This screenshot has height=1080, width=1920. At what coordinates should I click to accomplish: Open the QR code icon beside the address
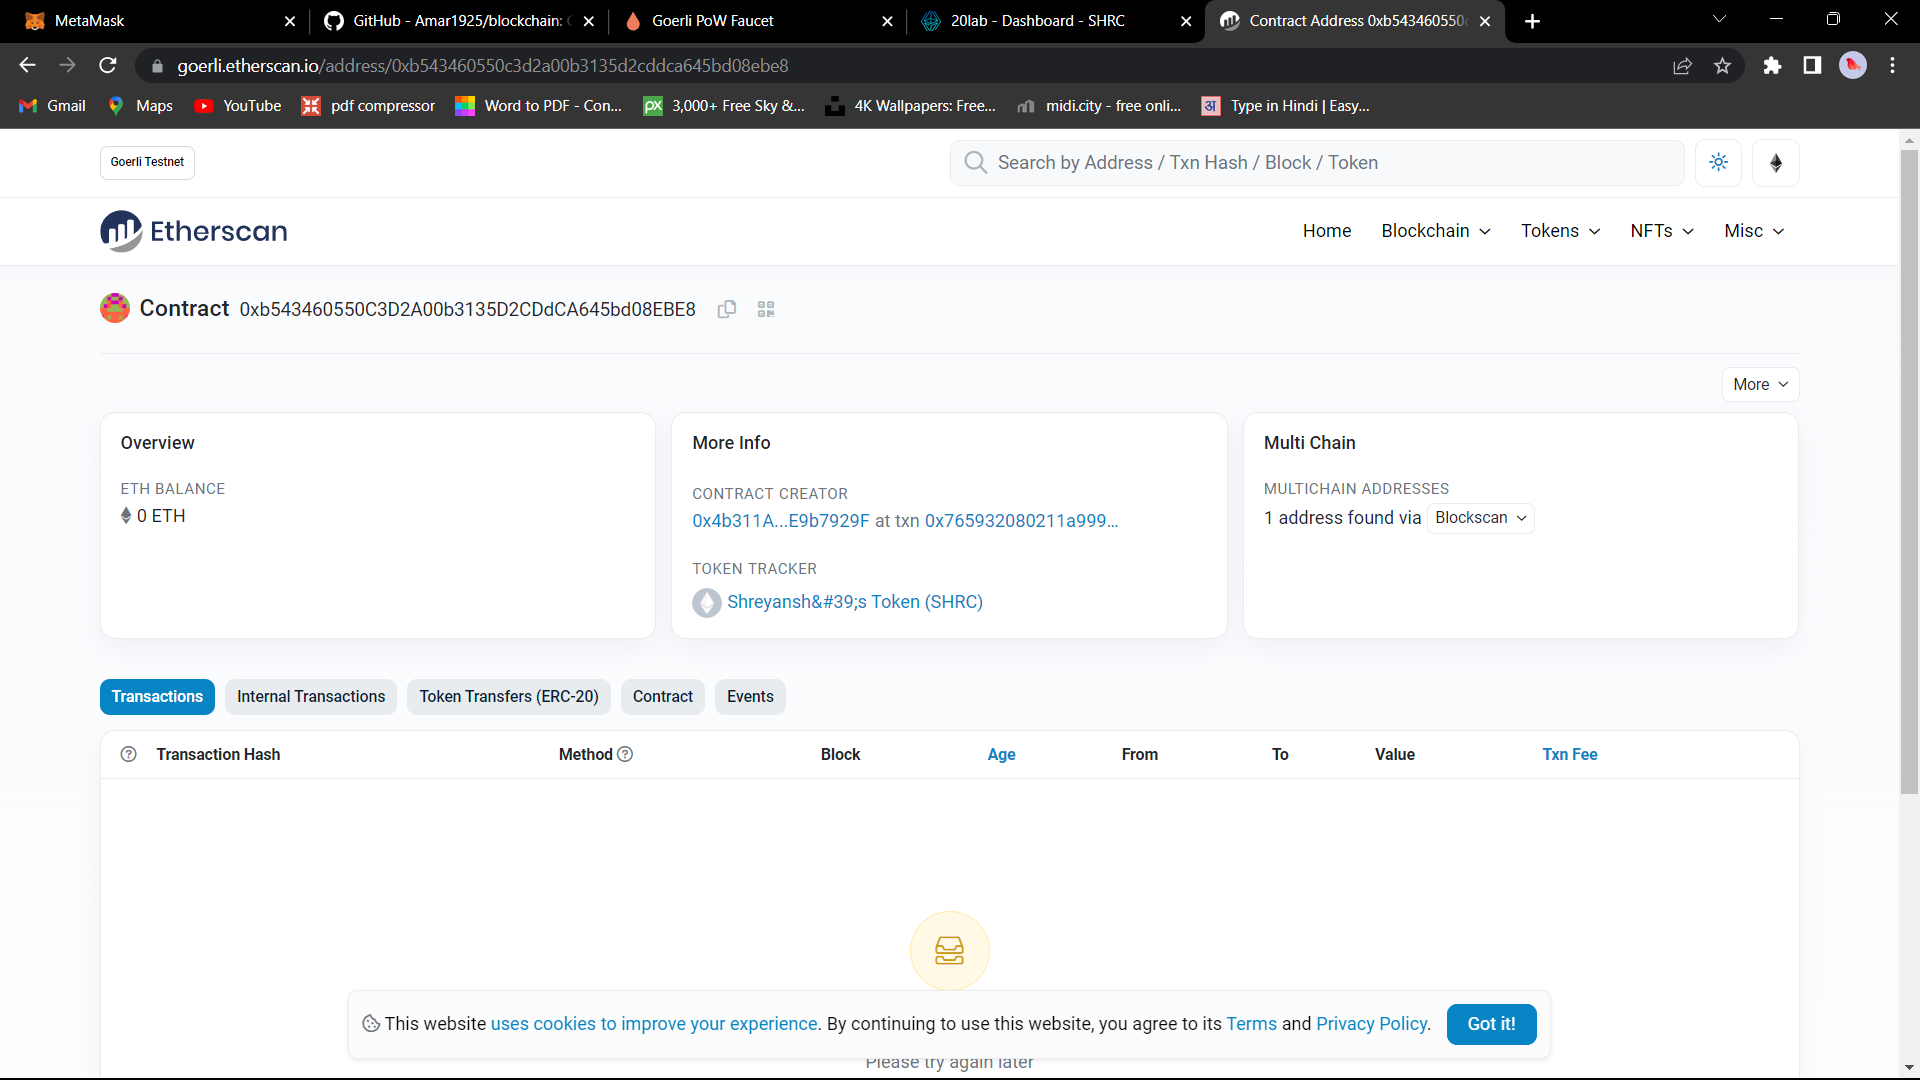click(765, 309)
